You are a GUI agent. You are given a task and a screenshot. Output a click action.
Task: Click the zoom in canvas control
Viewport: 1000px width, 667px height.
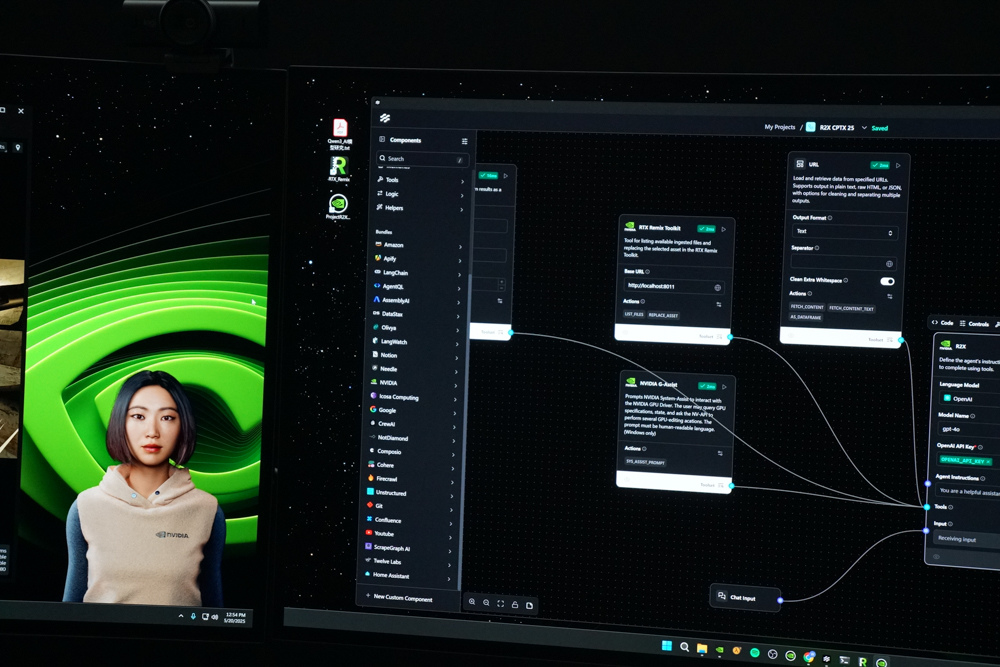pos(472,602)
